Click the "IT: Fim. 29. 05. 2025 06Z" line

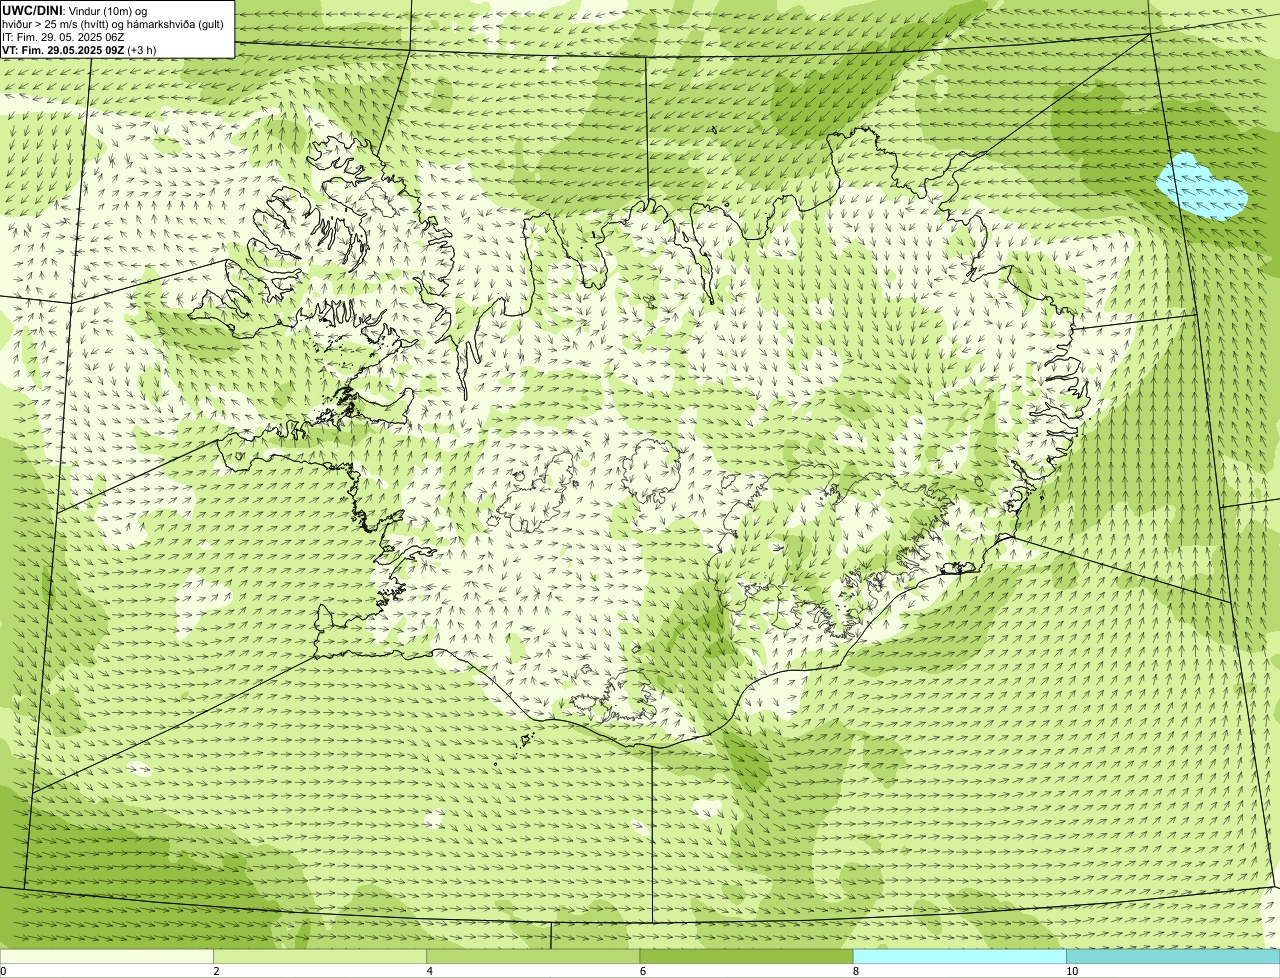point(63,37)
